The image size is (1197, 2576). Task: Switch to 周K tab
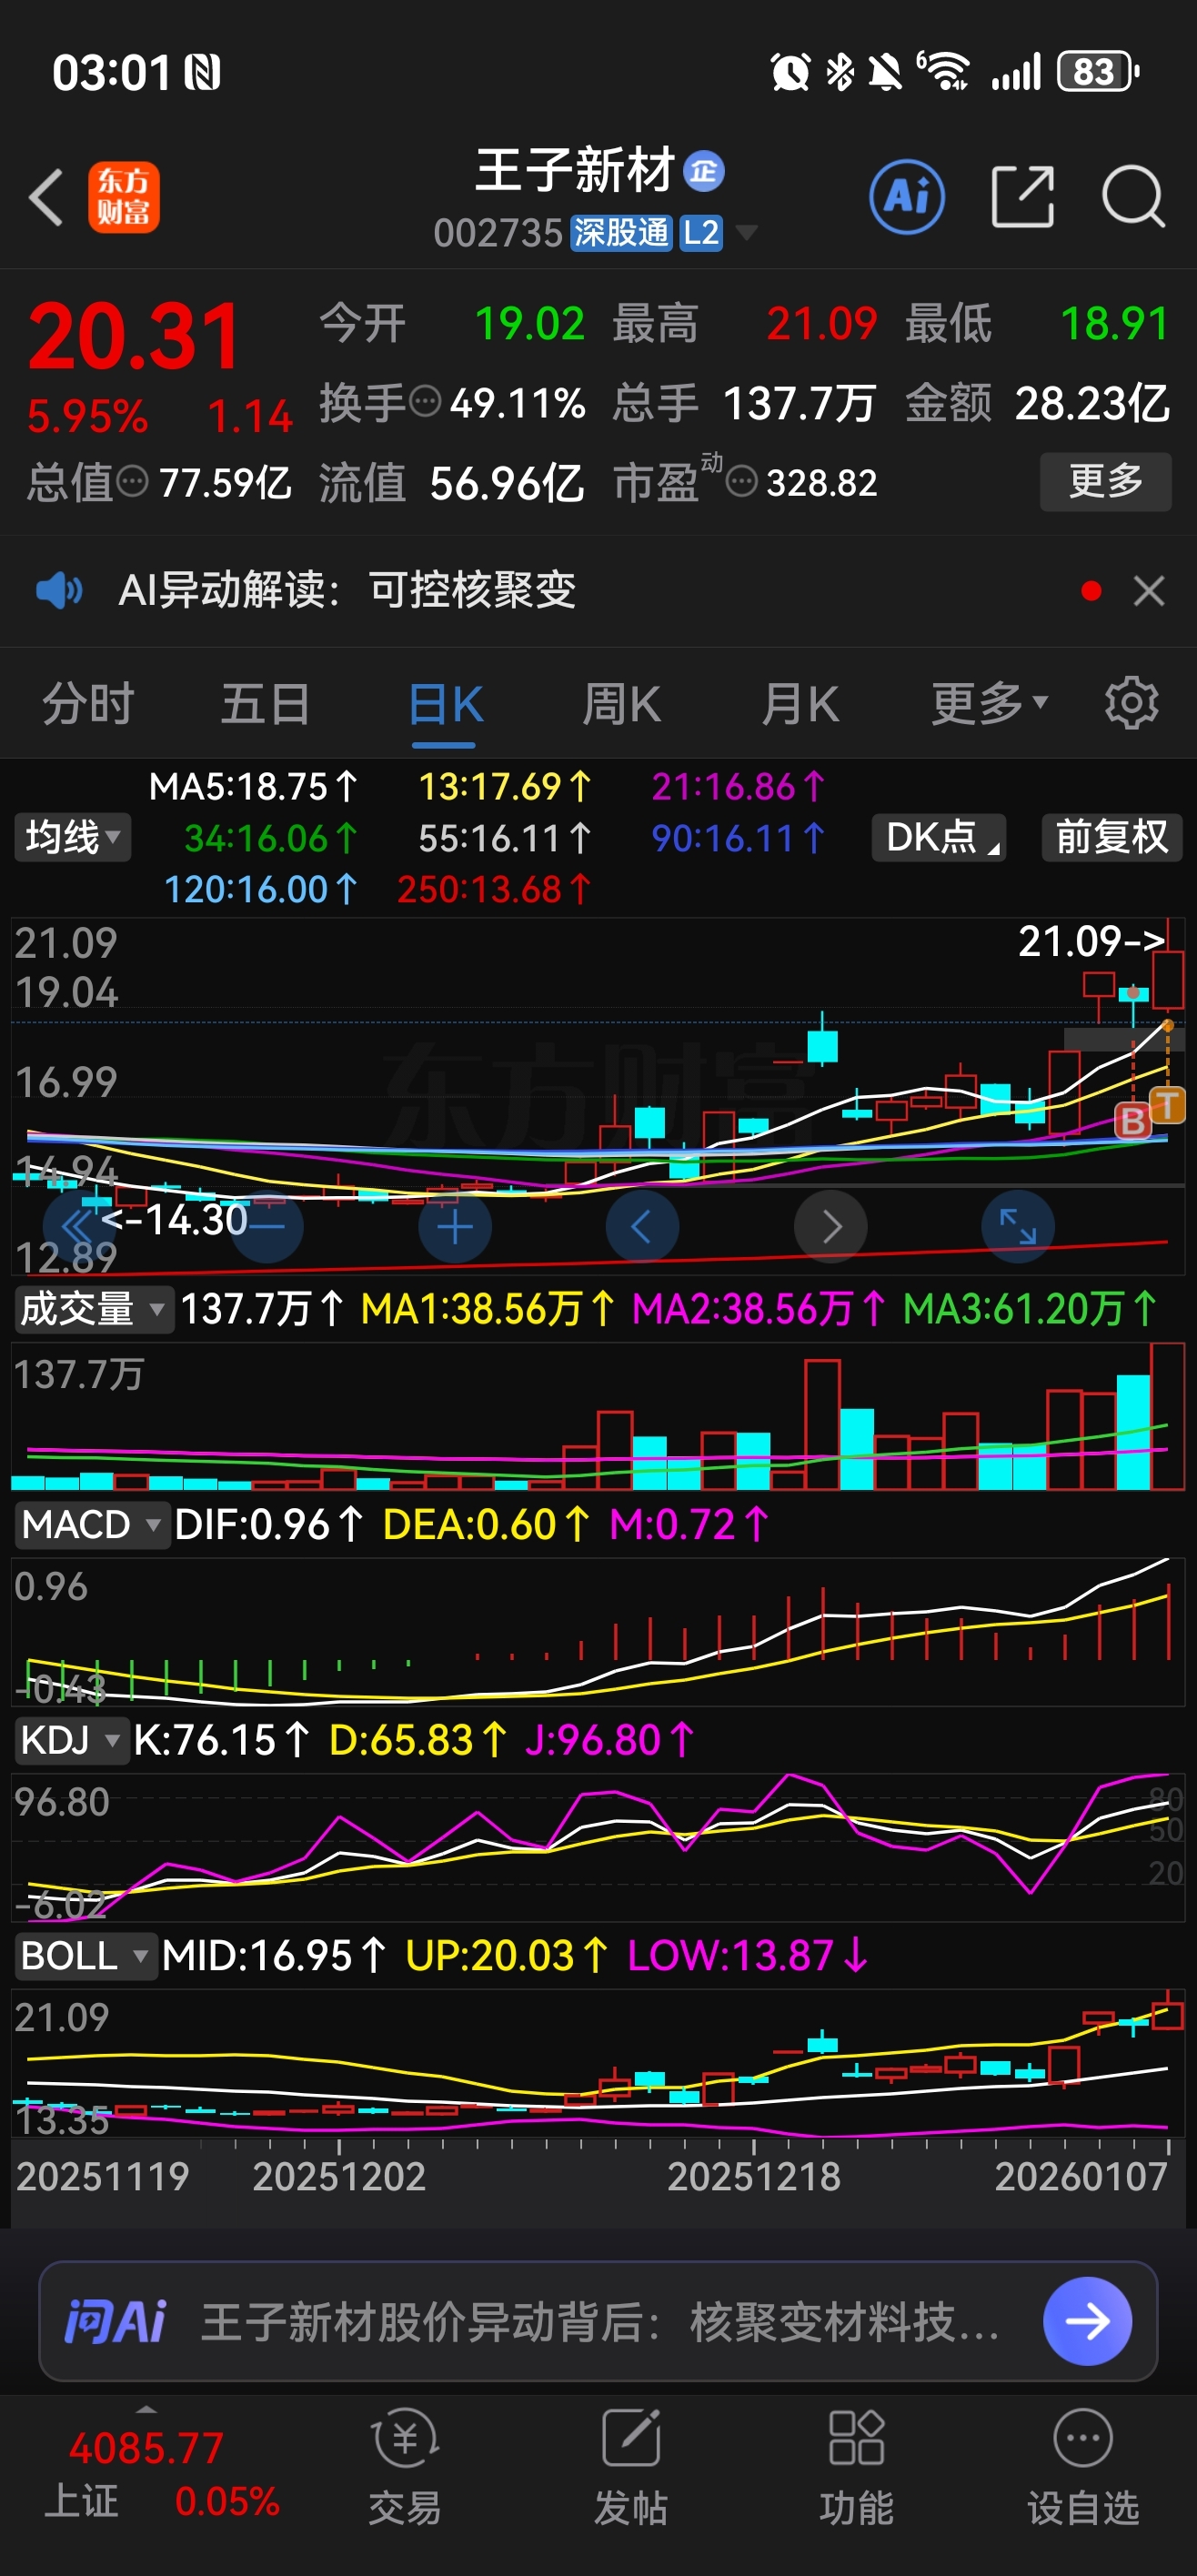click(621, 703)
